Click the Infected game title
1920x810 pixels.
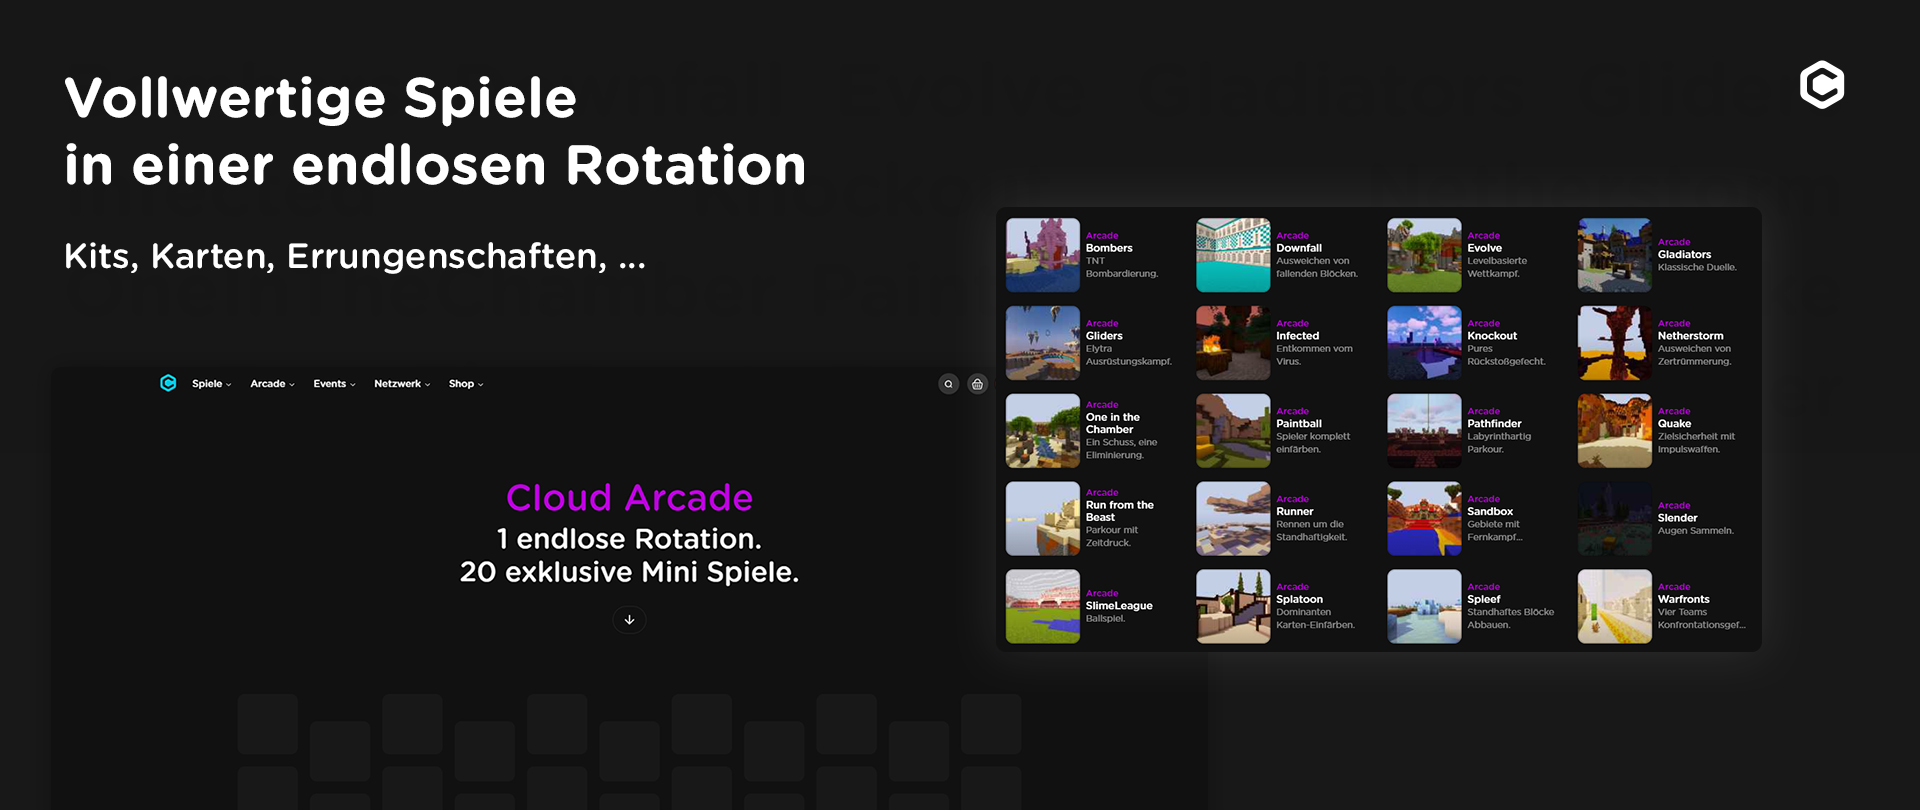pos(1298,336)
